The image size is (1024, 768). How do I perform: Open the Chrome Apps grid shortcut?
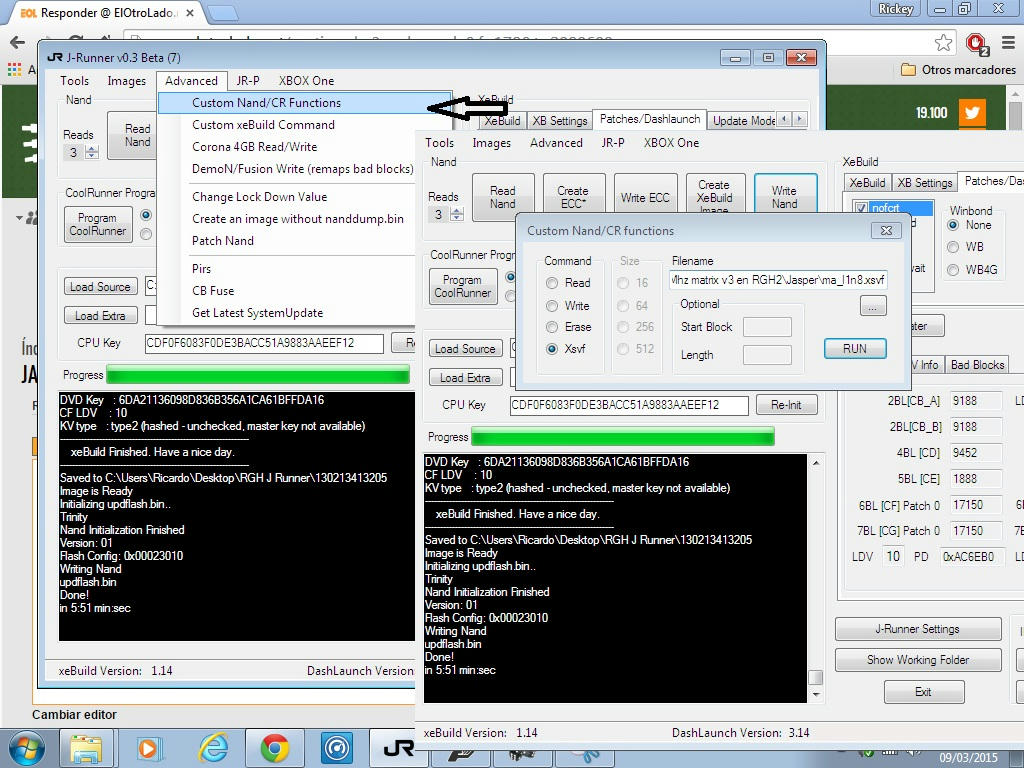coord(14,69)
